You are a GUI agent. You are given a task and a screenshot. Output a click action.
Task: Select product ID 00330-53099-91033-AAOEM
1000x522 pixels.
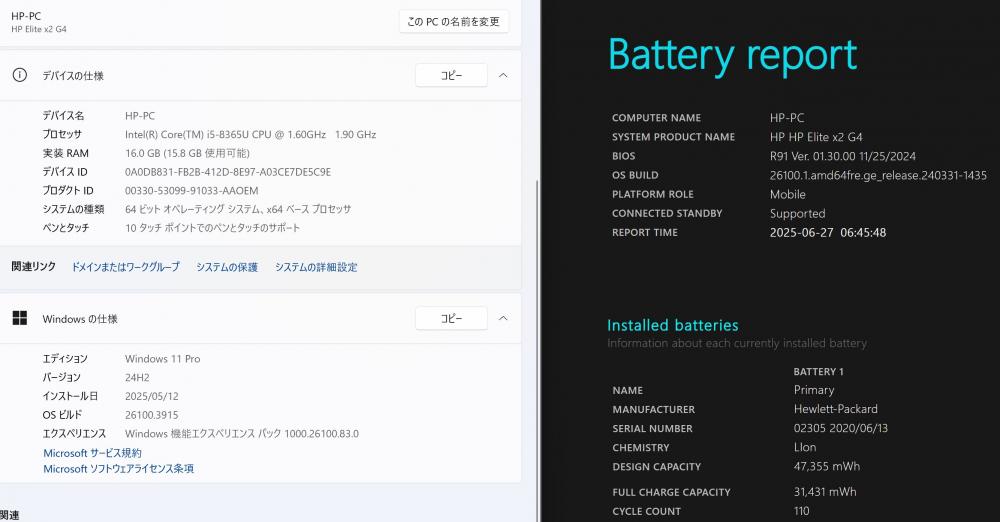pos(191,190)
